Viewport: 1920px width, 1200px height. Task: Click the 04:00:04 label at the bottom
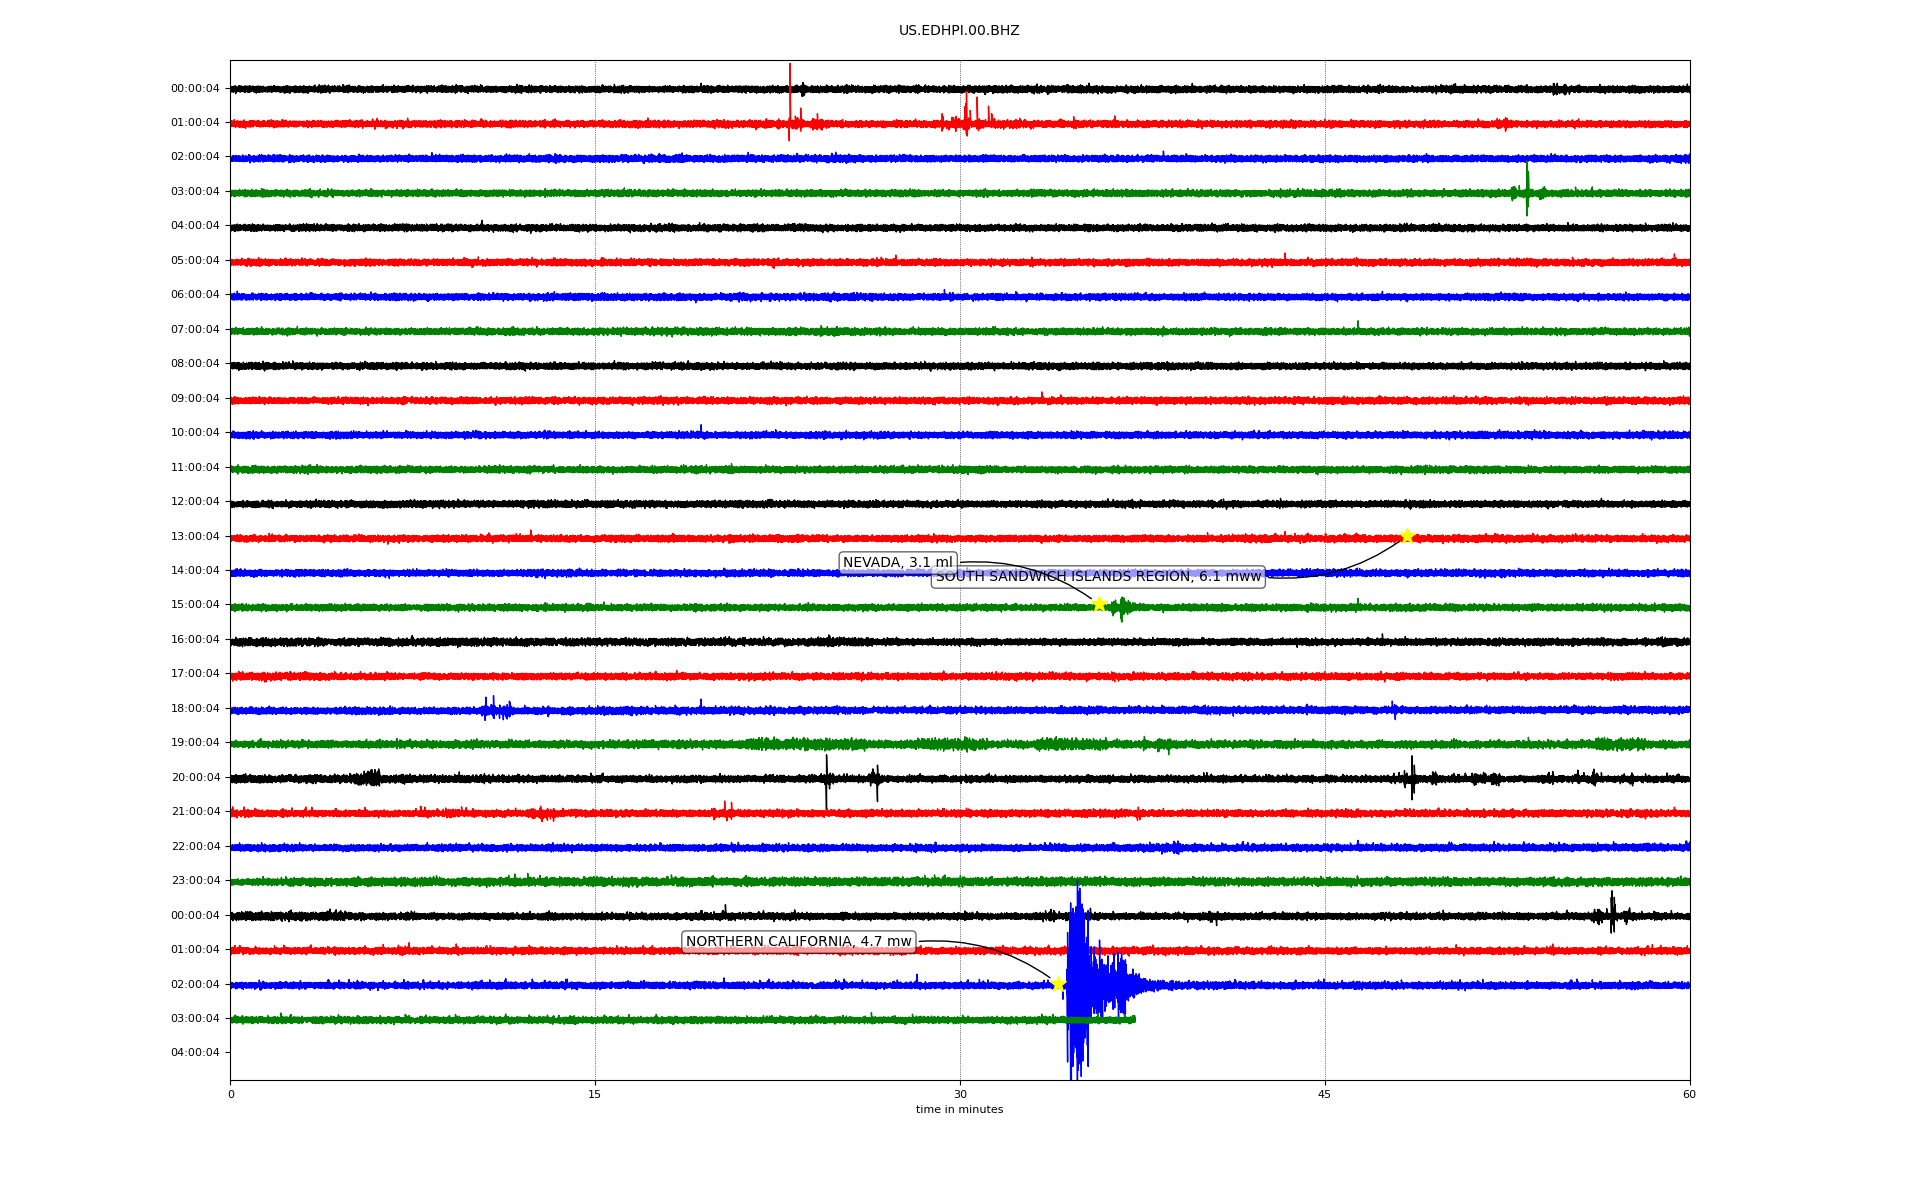195,1053
